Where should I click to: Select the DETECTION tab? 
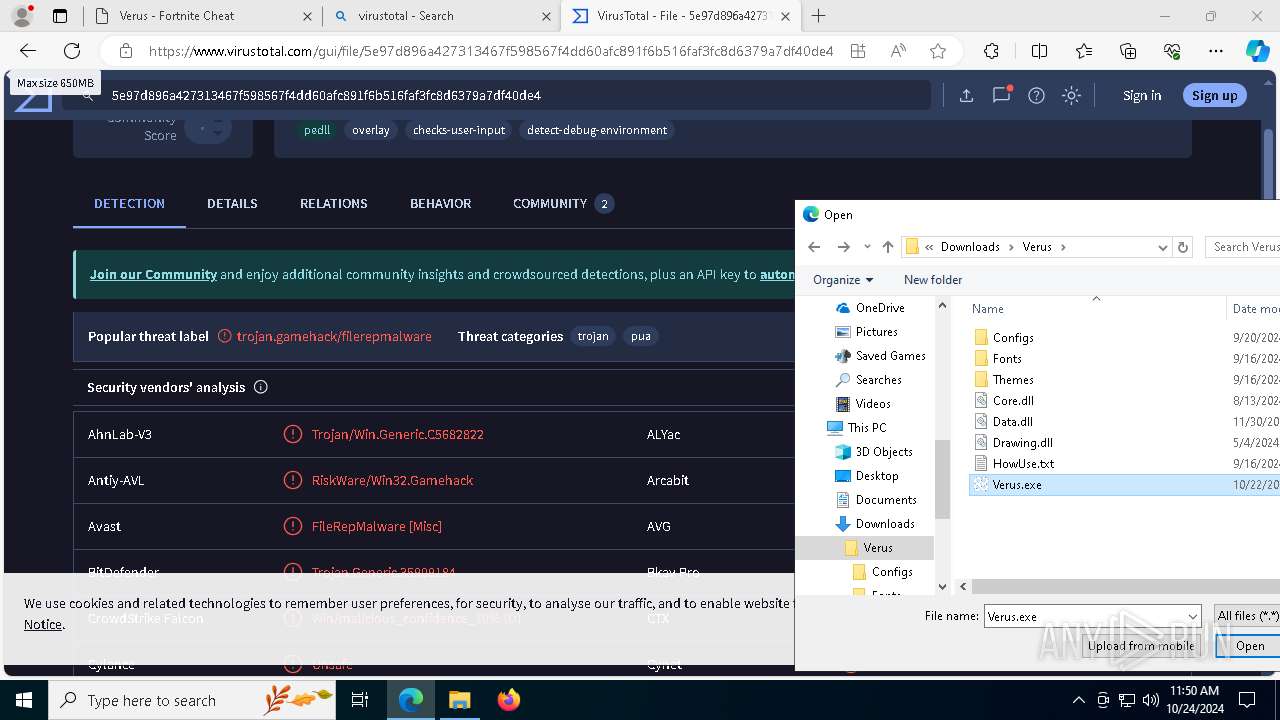point(129,203)
